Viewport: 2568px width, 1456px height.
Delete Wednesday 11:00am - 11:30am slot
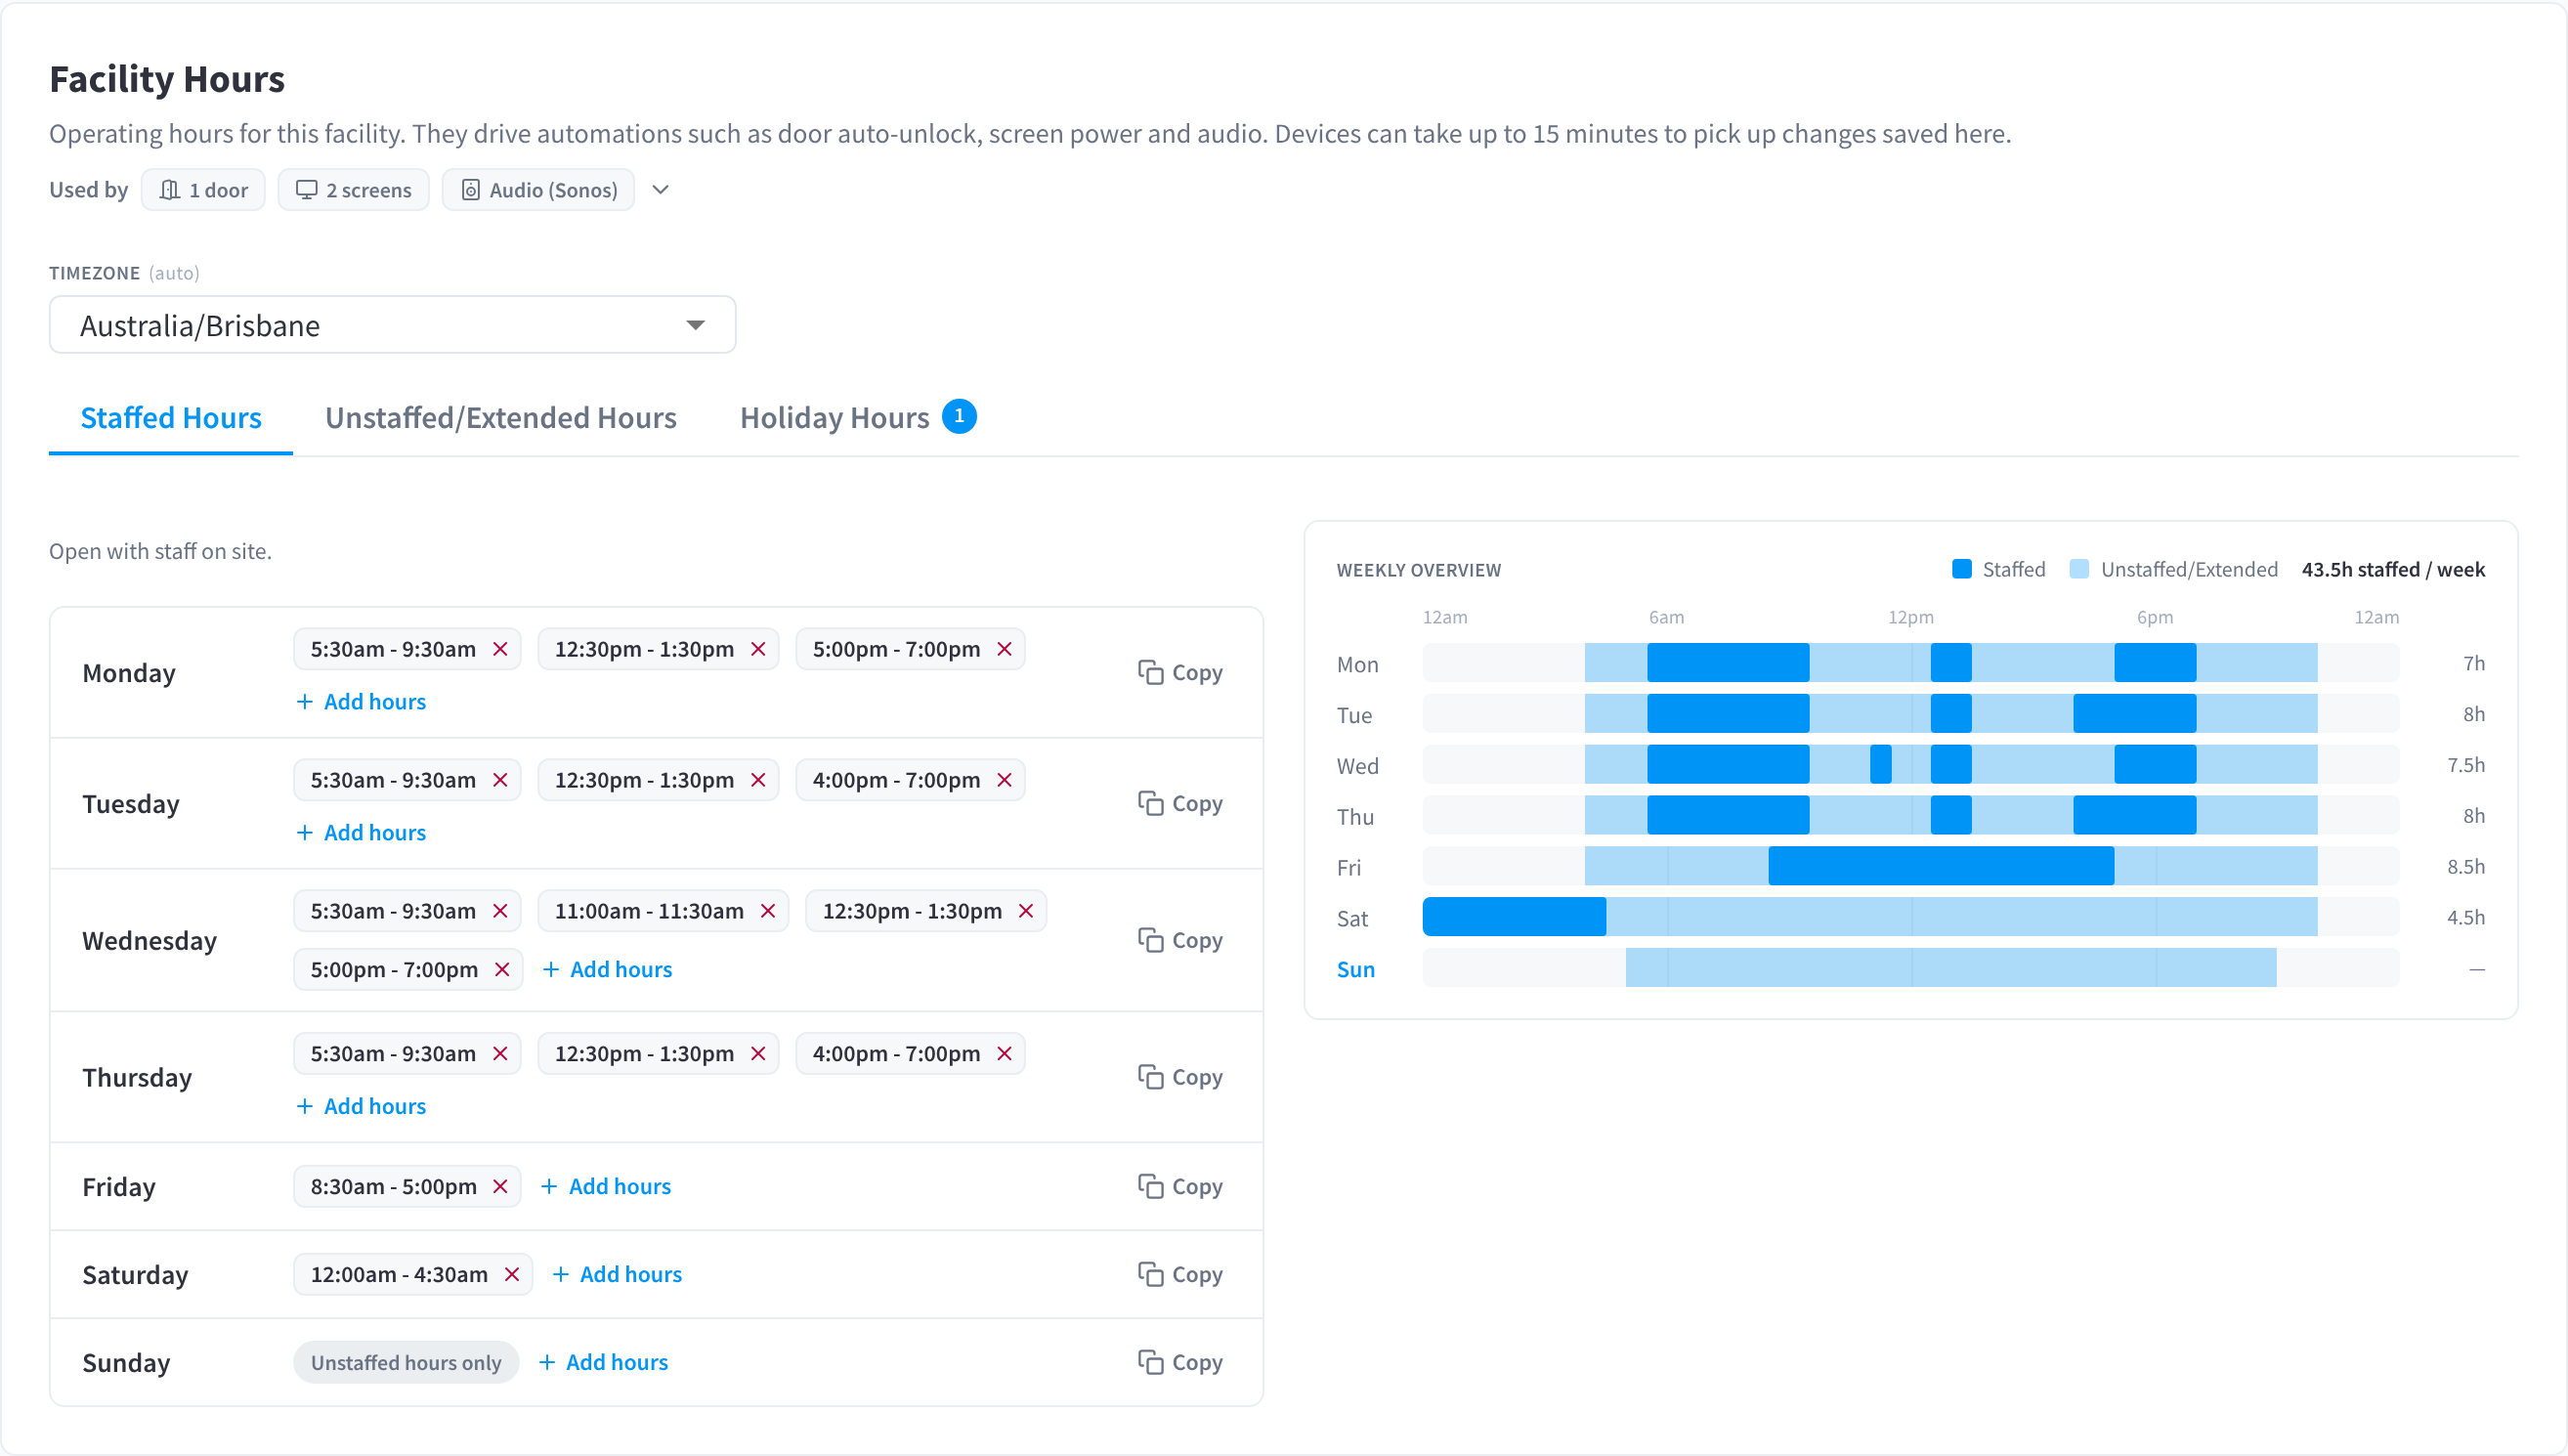click(x=768, y=911)
